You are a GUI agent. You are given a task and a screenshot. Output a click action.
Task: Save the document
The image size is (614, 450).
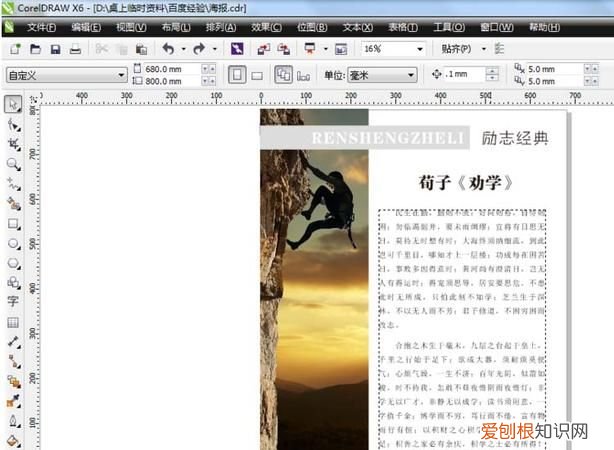(56, 49)
